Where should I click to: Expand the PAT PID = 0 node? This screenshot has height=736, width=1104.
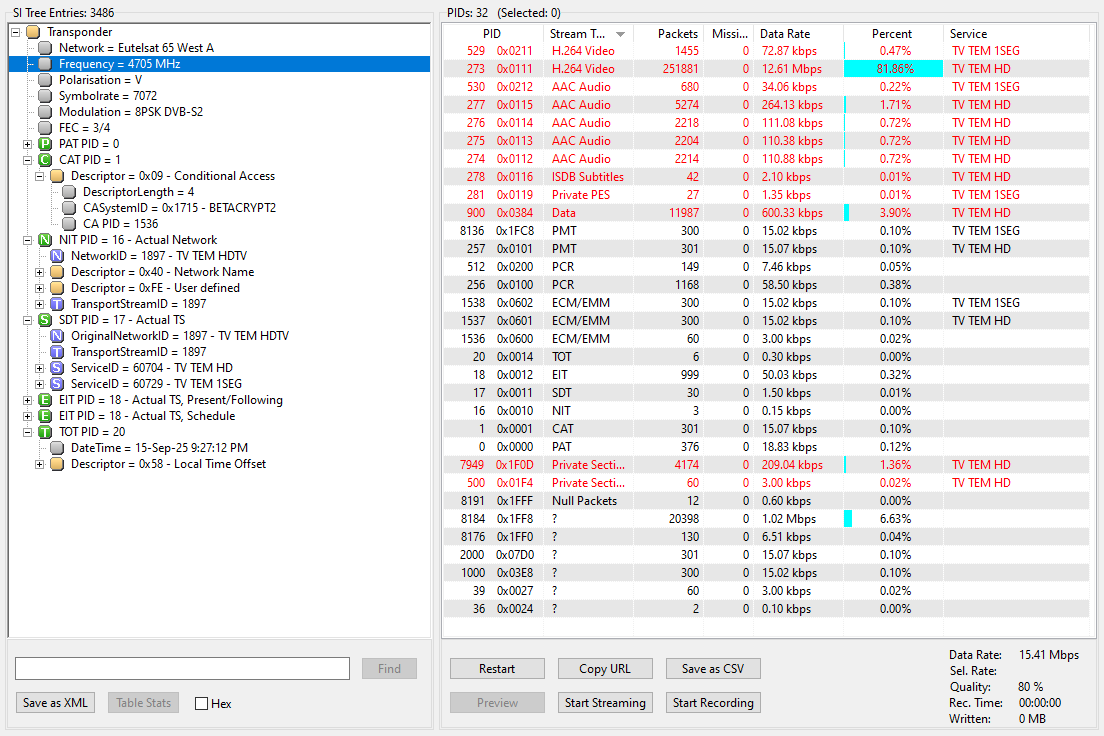coord(27,144)
